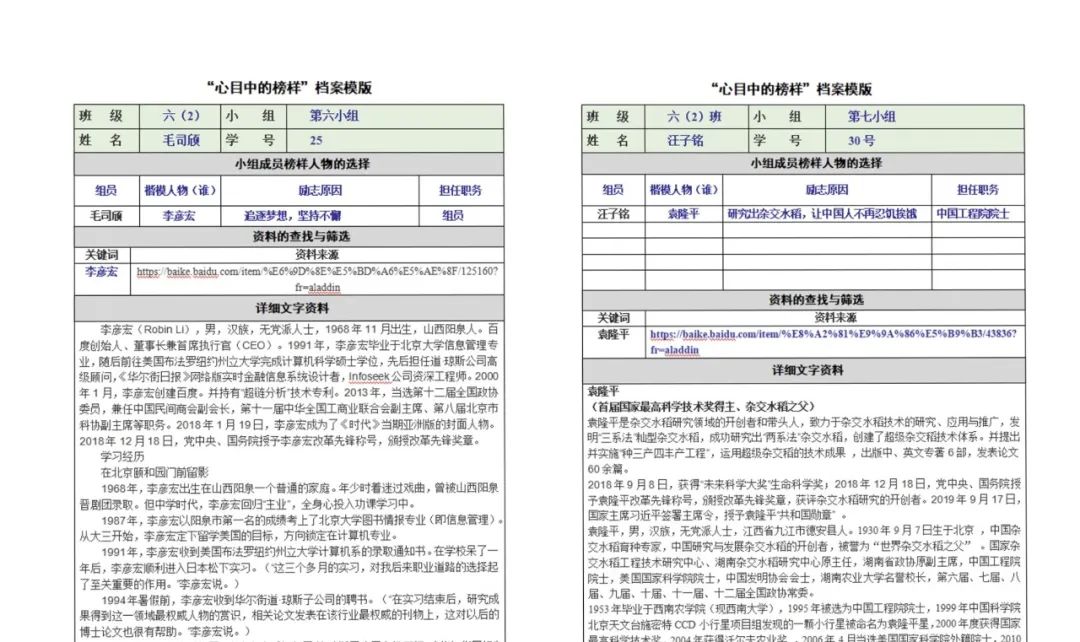This screenshot has height=642, width=1080.
Task: Click the 担任职务 header in 汪子铭's form
Action: [978, 189]
